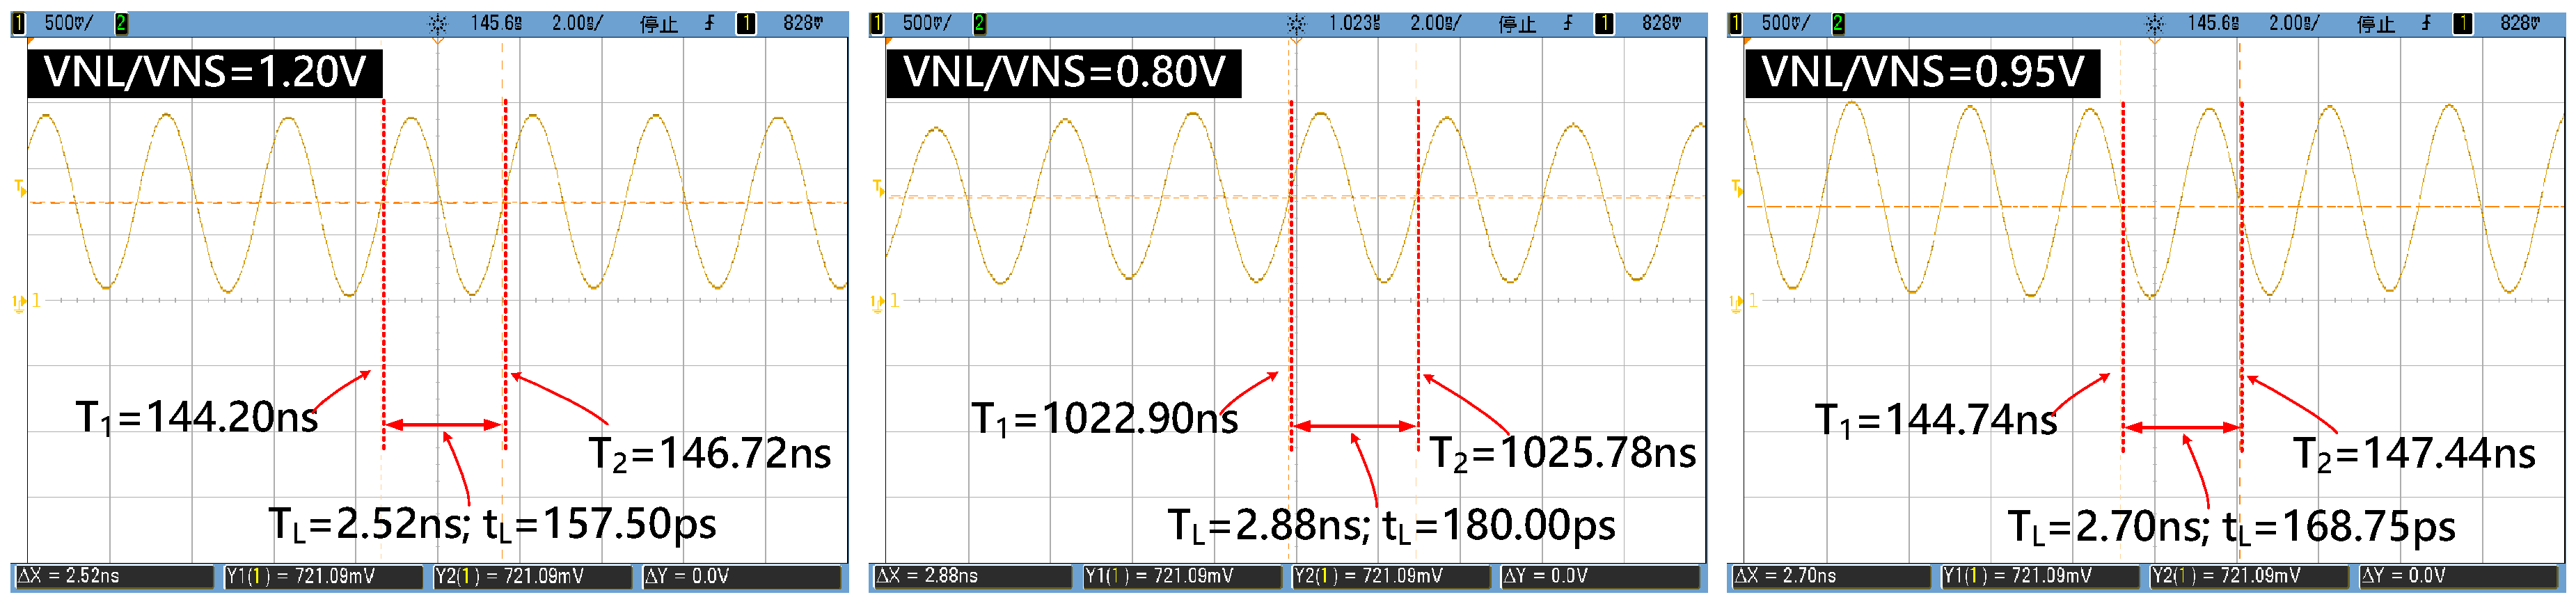The image size is (2576, 604).
Task: Click the 停止 run status in the 0.95V panel
Action: click(2375, 23)
